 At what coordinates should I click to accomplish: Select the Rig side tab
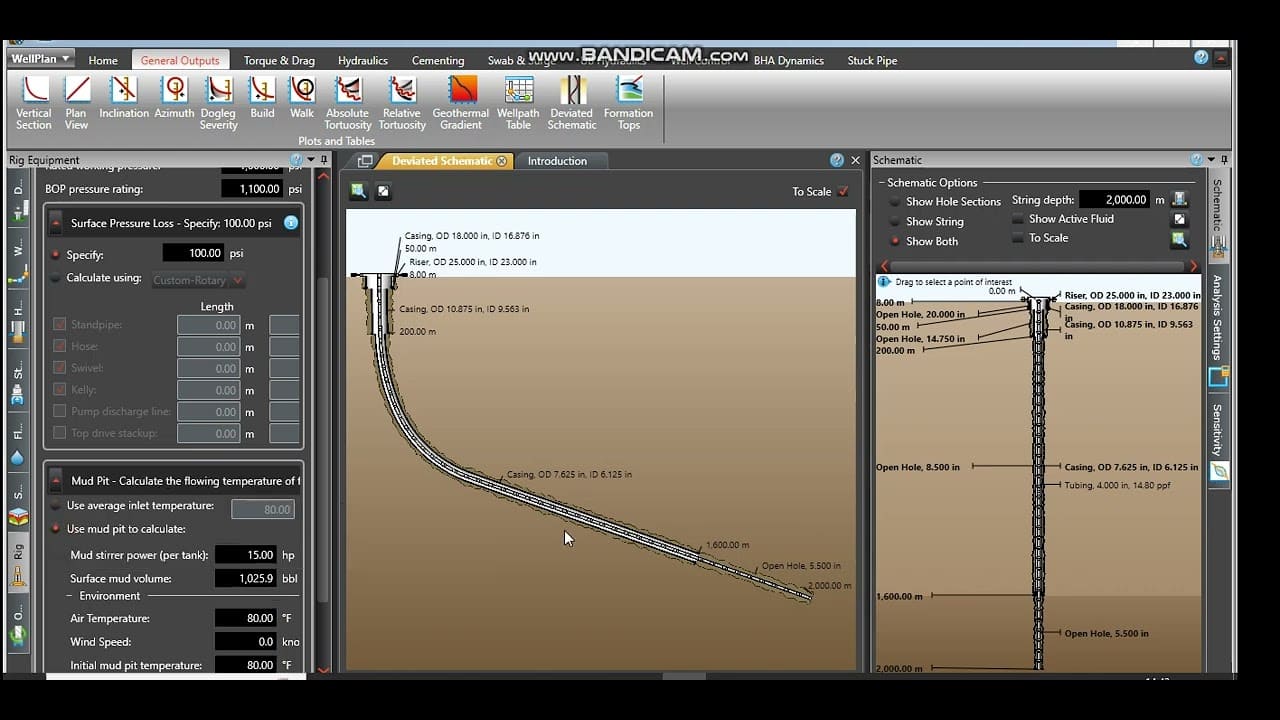pyautogui.click(x=17, y=562)
